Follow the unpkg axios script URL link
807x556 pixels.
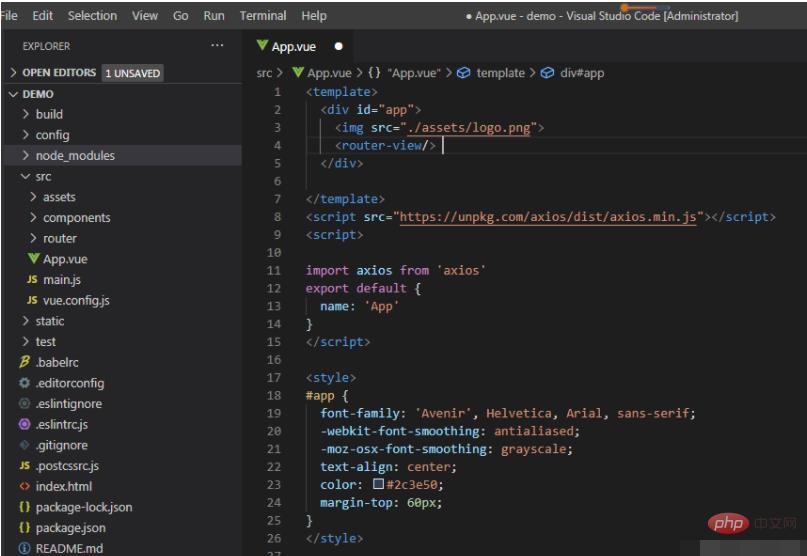pos(548,217)
